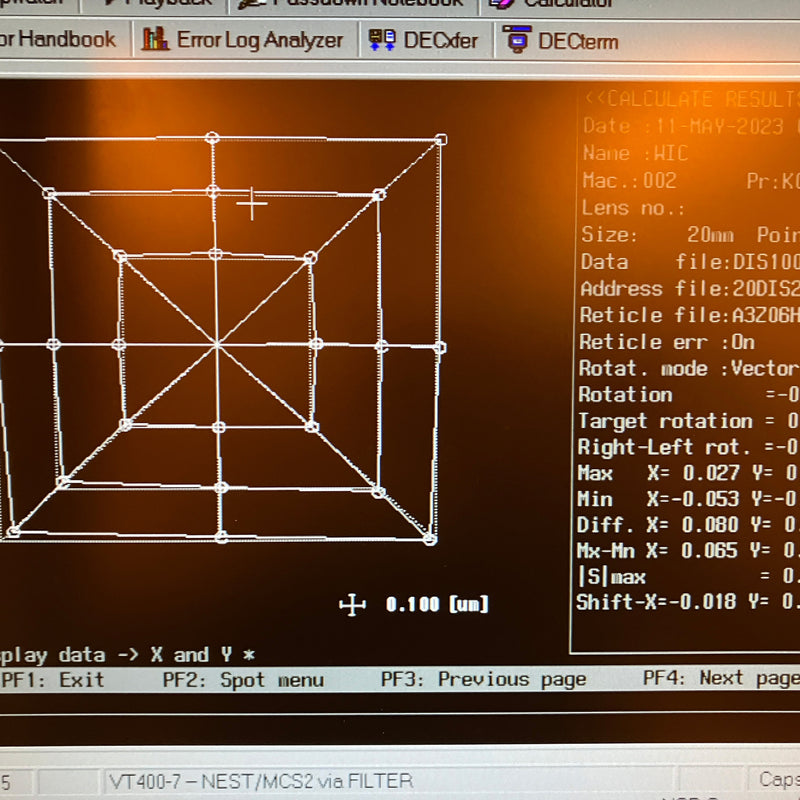Click the "Right-Left rot." row

coord(688,447)
